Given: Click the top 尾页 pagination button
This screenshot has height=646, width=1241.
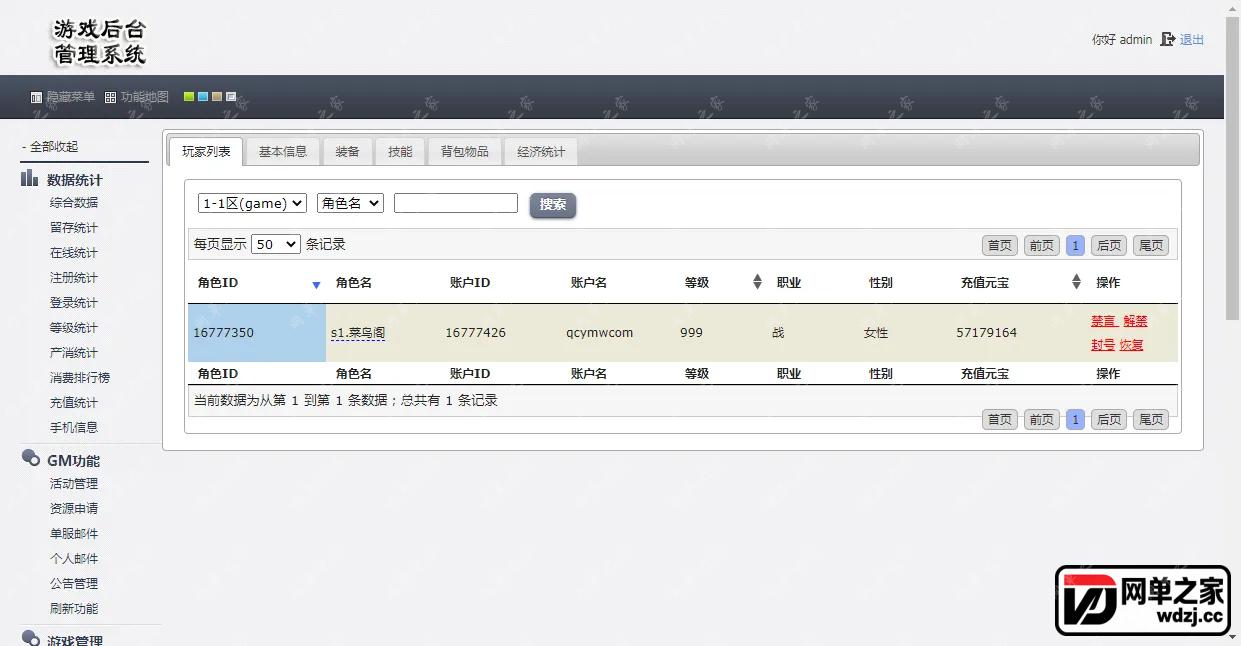Looking at the screenshot, I should coord(1151,246).
